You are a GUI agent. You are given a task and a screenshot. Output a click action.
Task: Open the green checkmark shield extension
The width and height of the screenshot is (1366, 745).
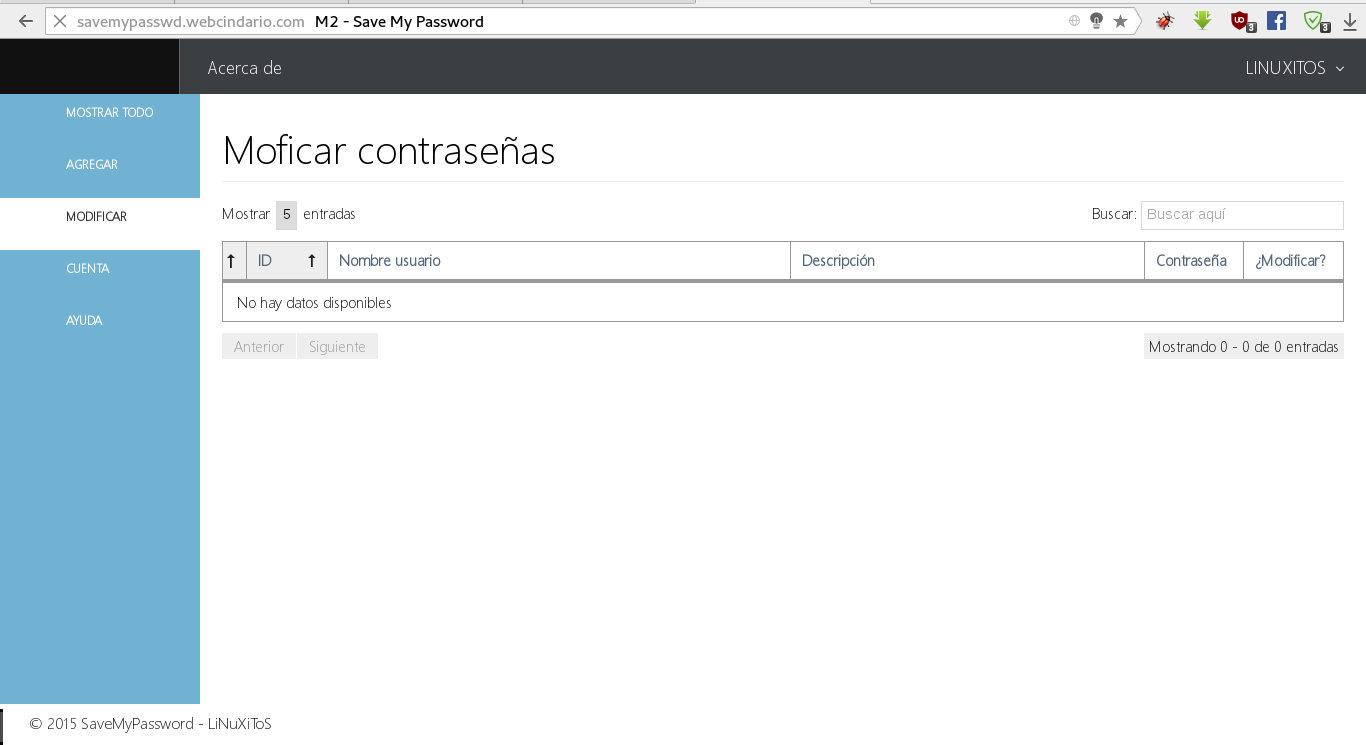coord(1315,21)
